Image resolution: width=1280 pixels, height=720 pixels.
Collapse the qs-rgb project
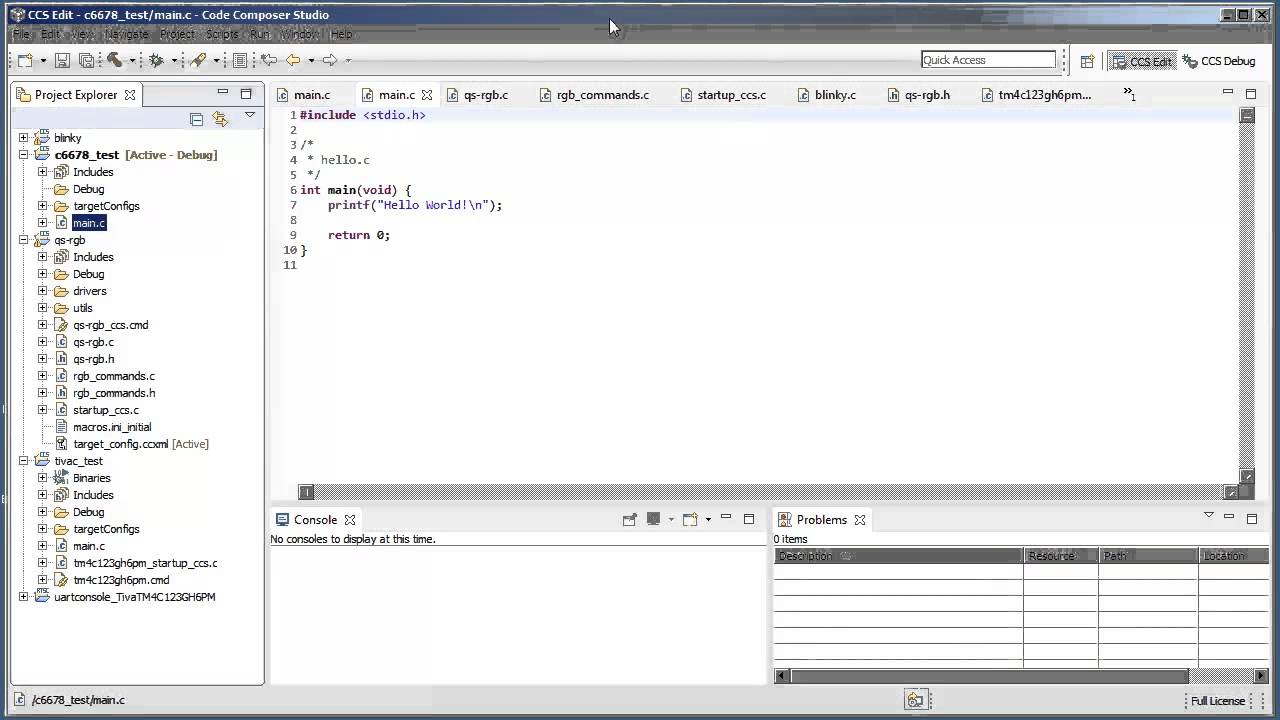tap(24, 240)
